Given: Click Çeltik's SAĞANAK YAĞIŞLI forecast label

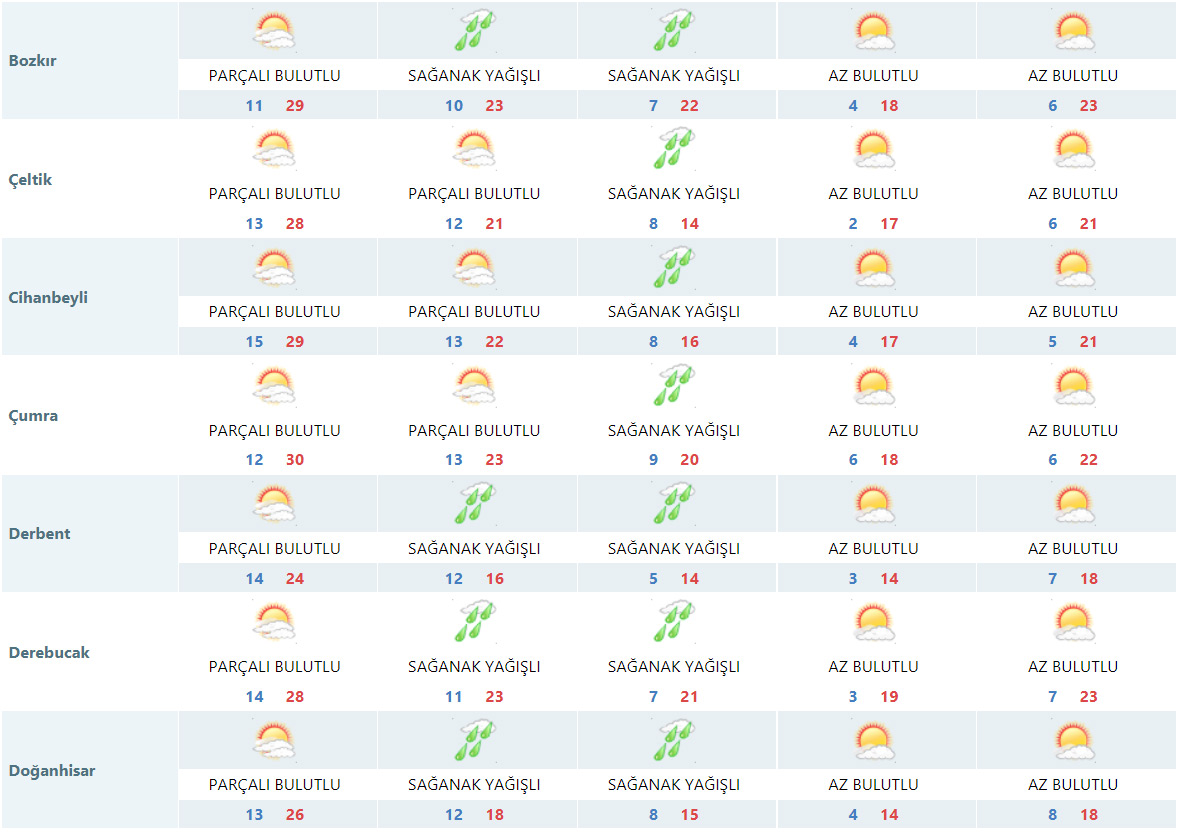Looking at the screenshot, I should pyautogui.click(x=674, y=194).
